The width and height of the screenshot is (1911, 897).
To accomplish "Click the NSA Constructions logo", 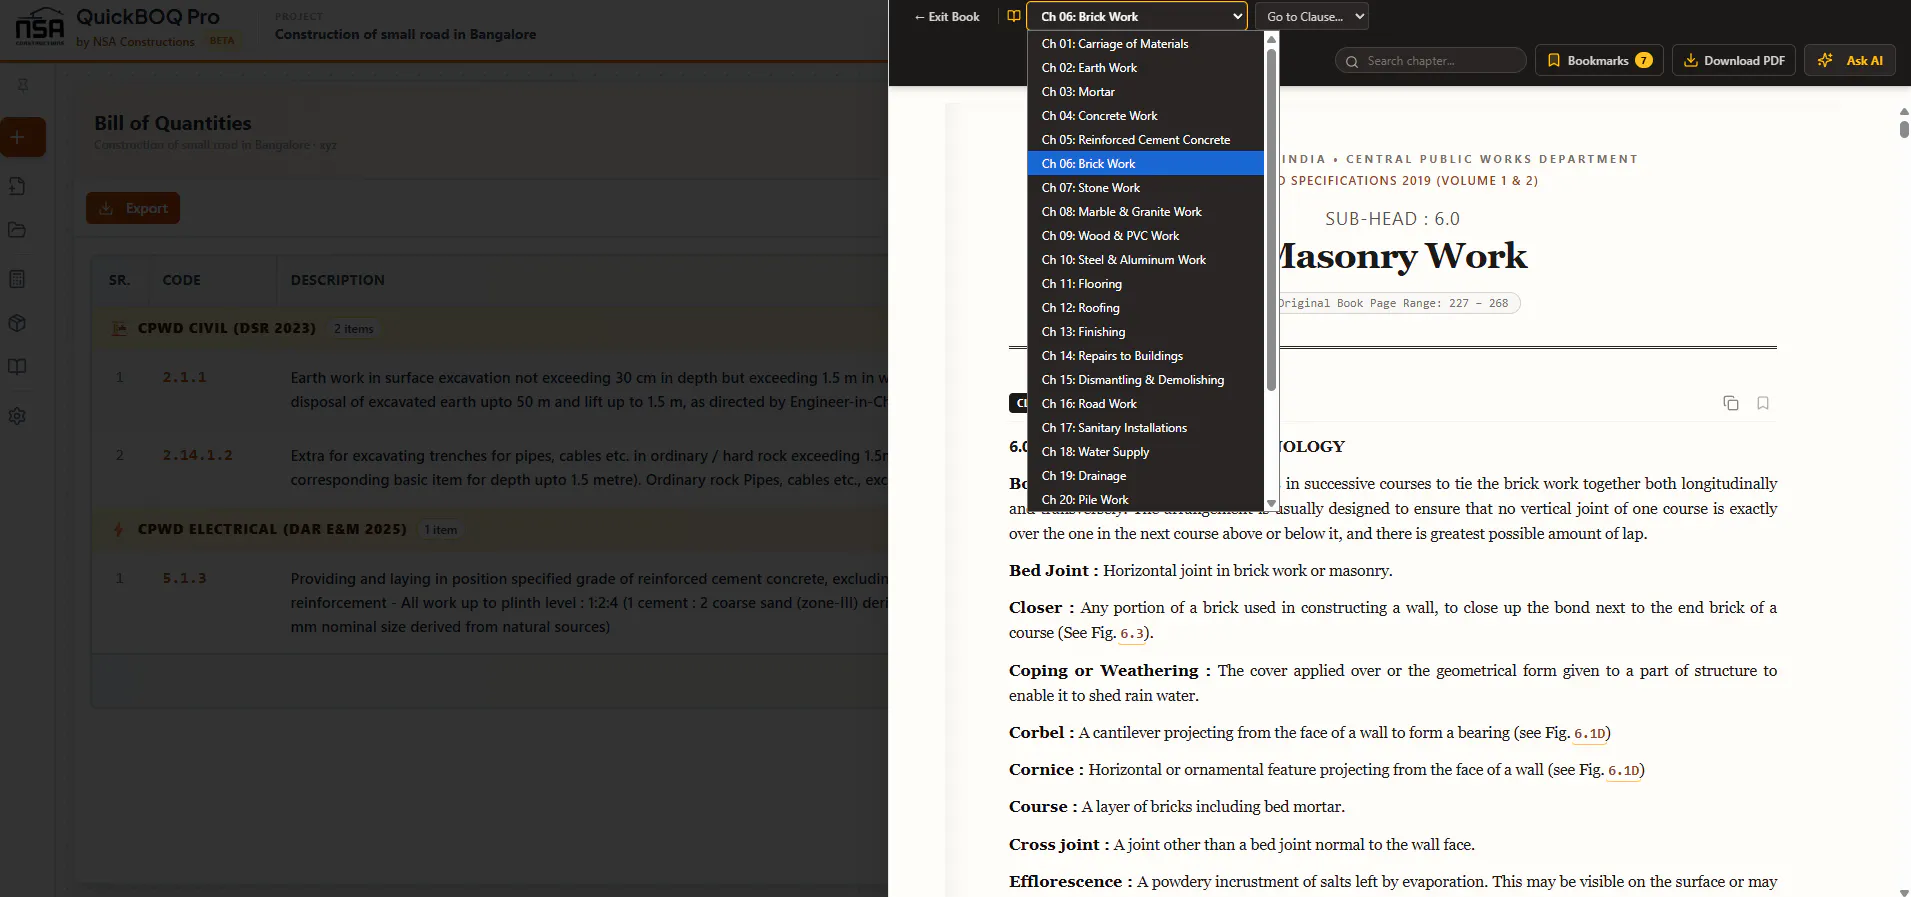I will (40, 27).
